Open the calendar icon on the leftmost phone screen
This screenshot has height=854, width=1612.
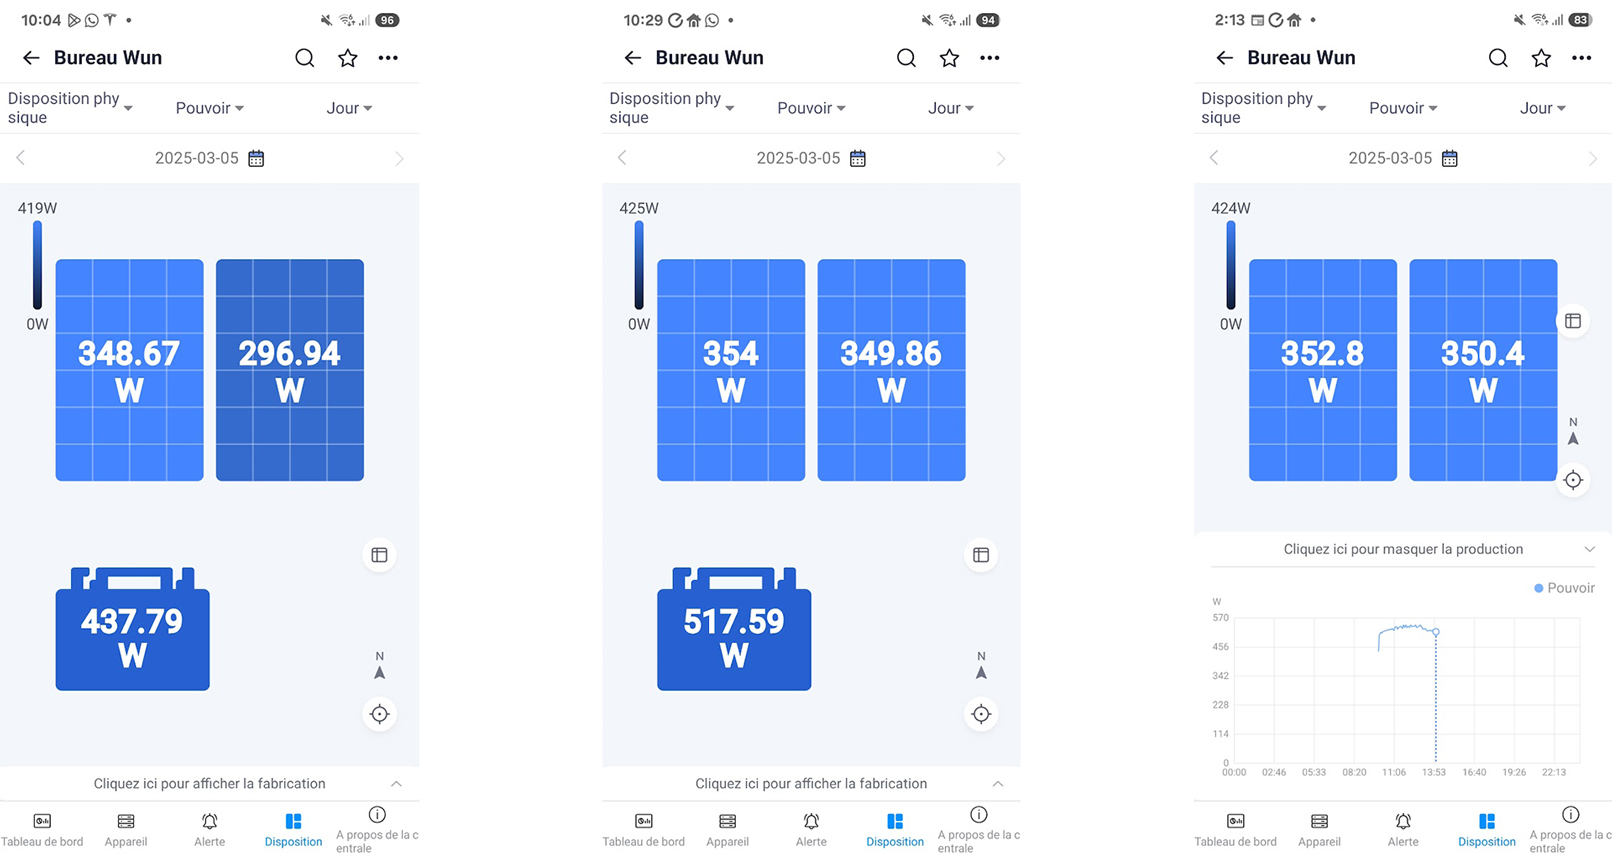256,158
